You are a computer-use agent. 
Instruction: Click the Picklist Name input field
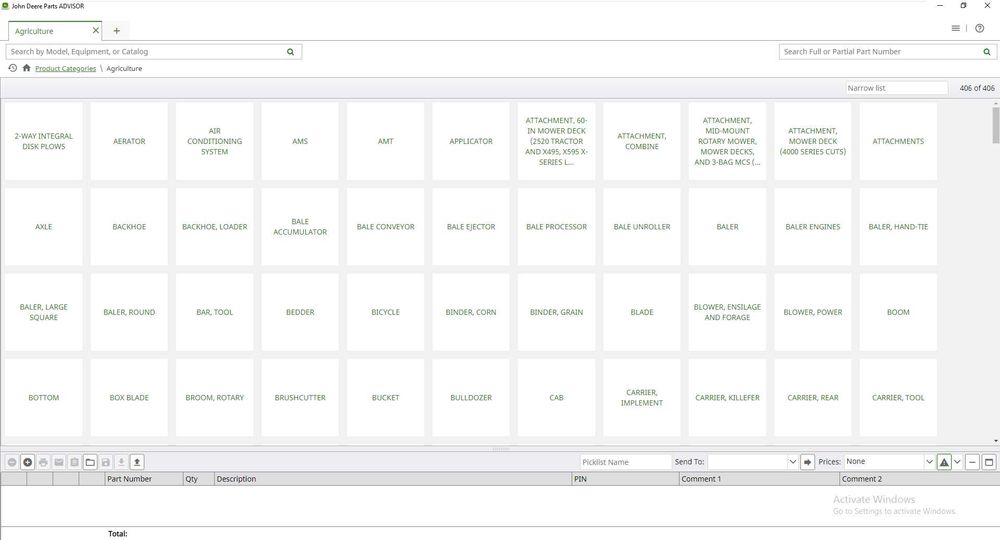tap(626, 462)
